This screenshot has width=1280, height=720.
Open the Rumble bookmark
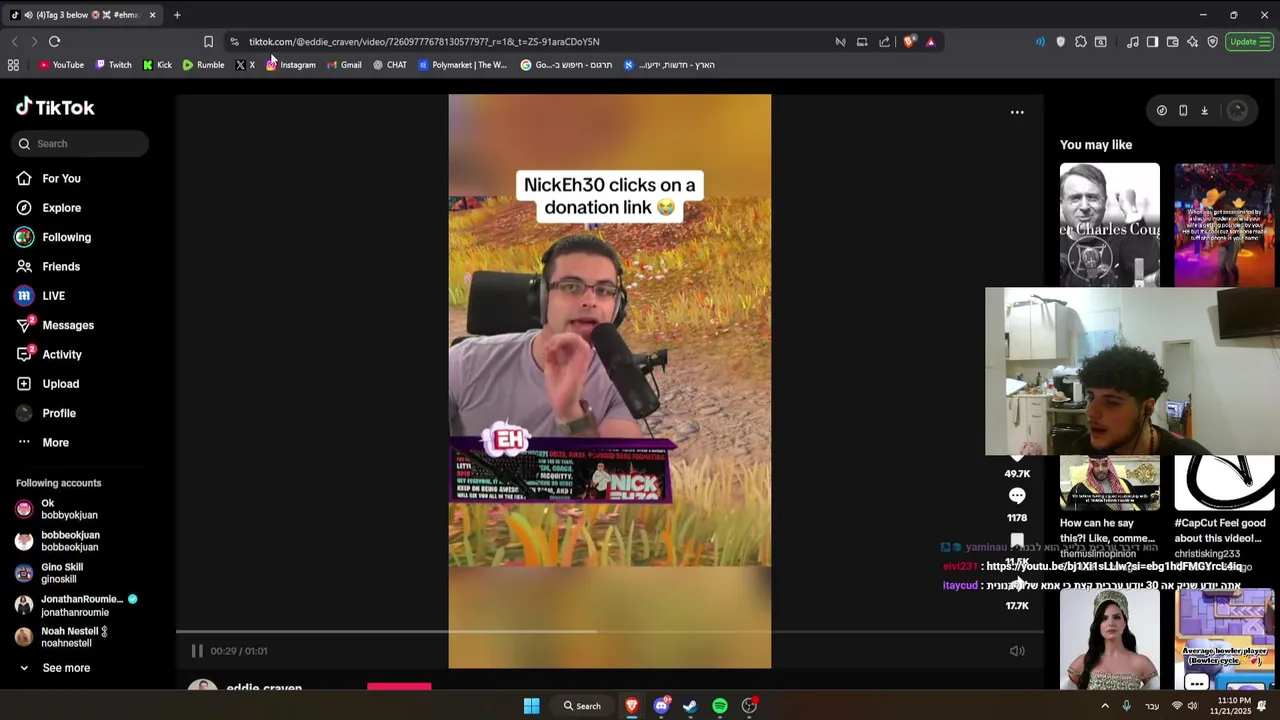(x=203, y=65)
